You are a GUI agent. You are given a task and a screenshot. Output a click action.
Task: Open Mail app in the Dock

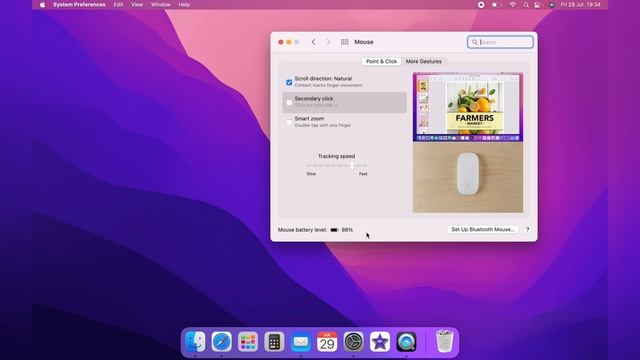click(x=301, y=341)
